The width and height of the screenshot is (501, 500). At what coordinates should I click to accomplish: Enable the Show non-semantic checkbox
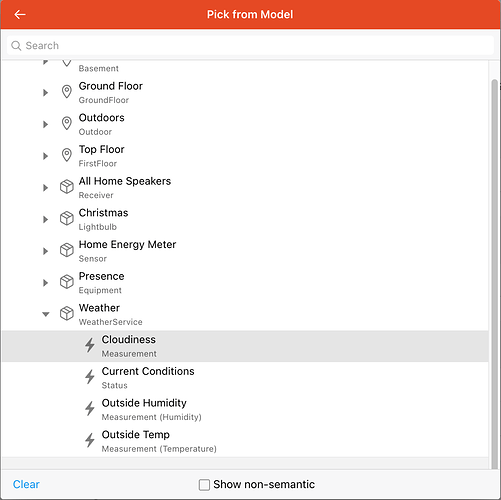204,485
